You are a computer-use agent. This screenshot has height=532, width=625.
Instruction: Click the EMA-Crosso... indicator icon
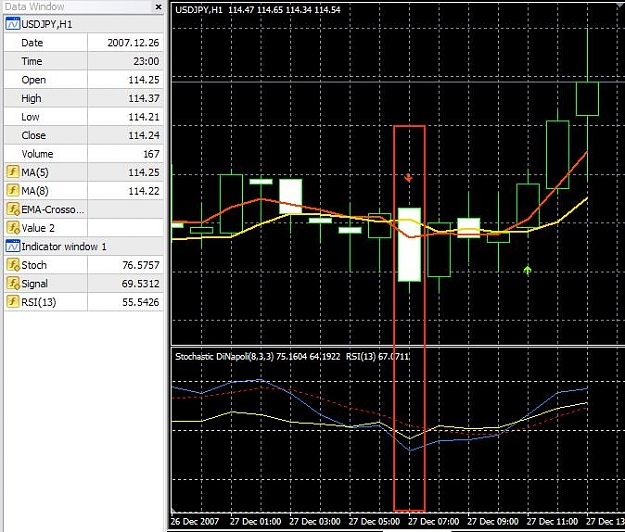13,209
